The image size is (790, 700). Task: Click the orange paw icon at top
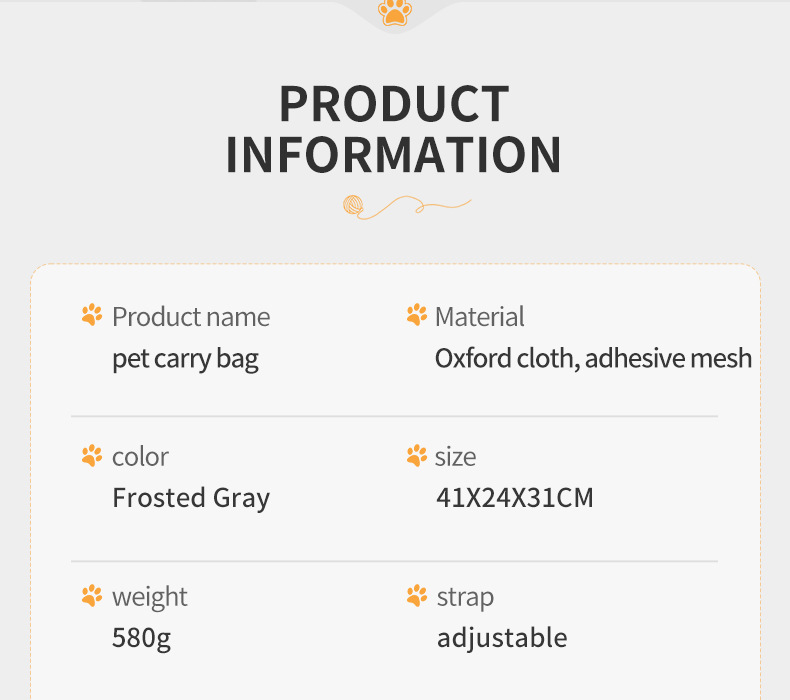[395, 13]
